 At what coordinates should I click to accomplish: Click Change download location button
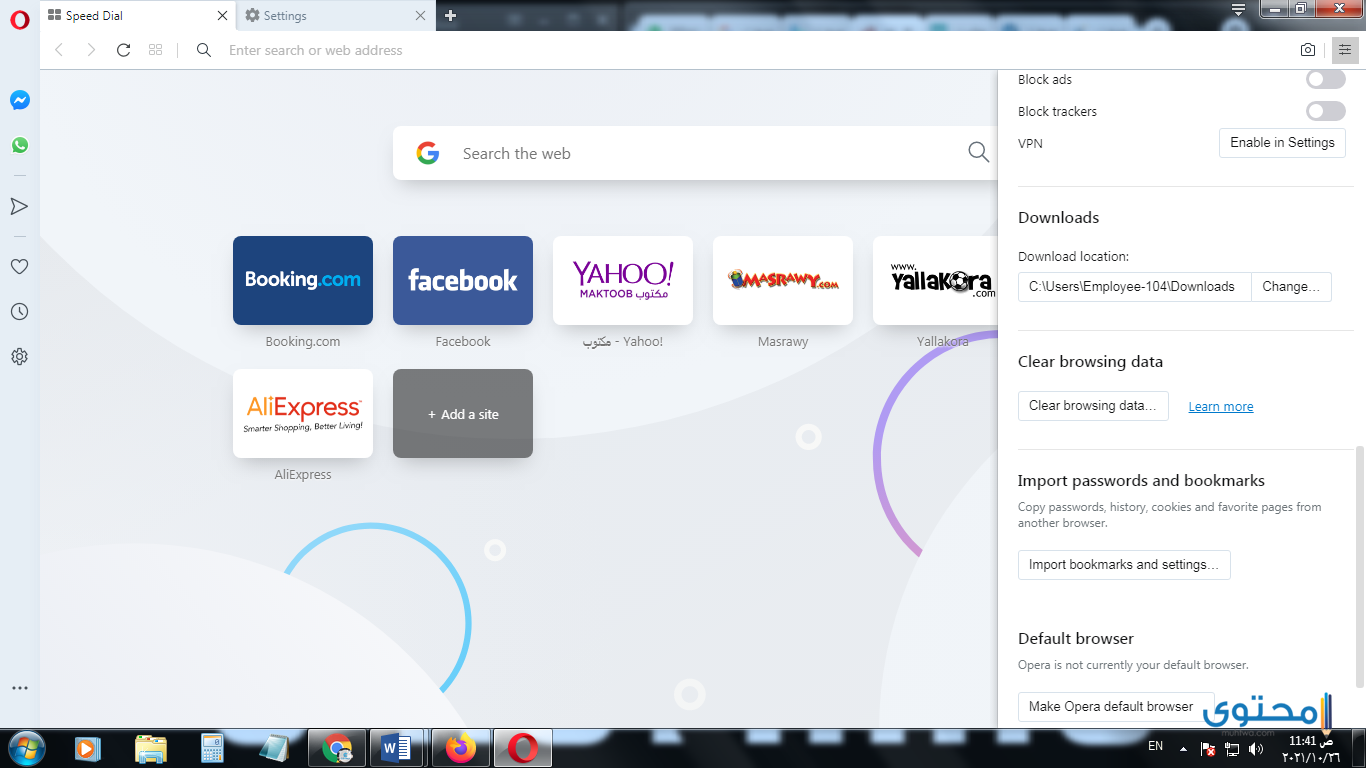pos(1291,286)
